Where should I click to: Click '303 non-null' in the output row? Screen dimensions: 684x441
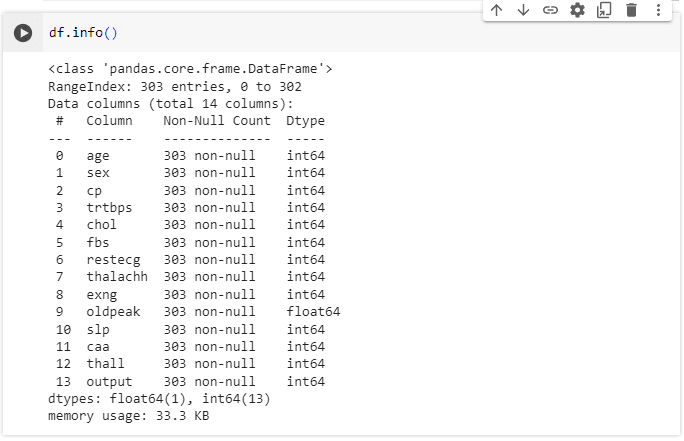(x=209, y=382)
